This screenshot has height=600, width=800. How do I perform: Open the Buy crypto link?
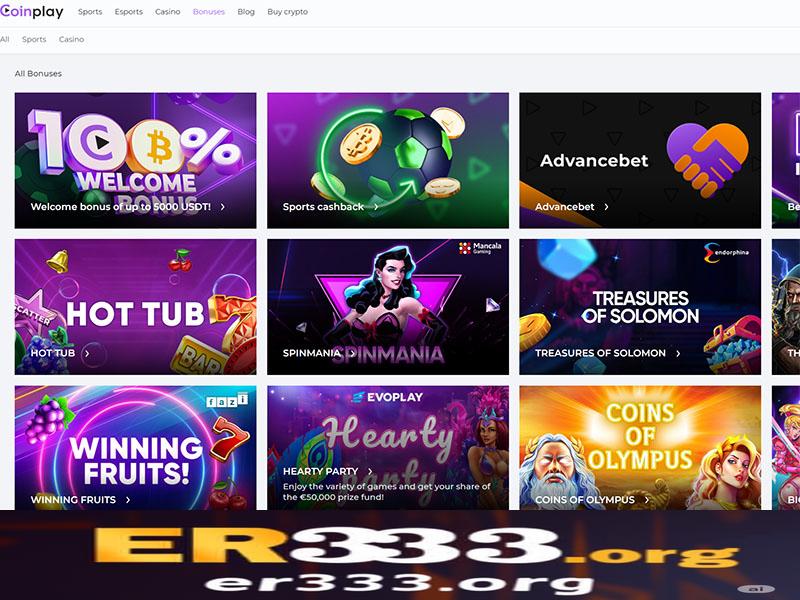(x=287, y=11)
